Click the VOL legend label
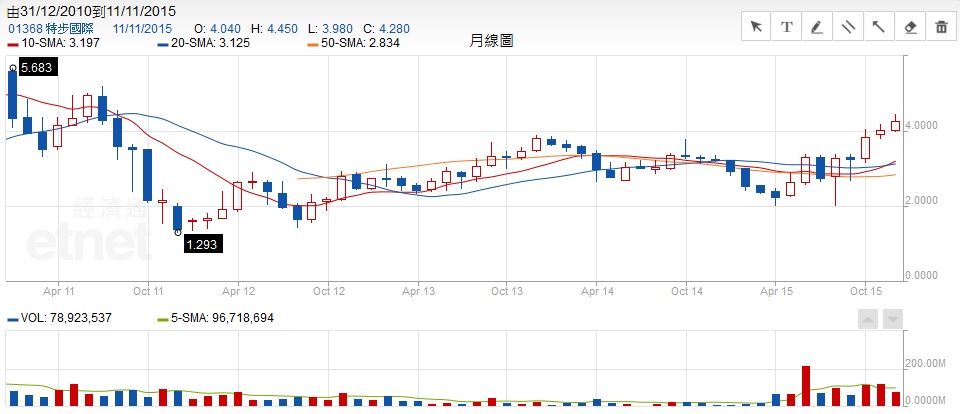 pyautogui.click(x=70, y=318)
